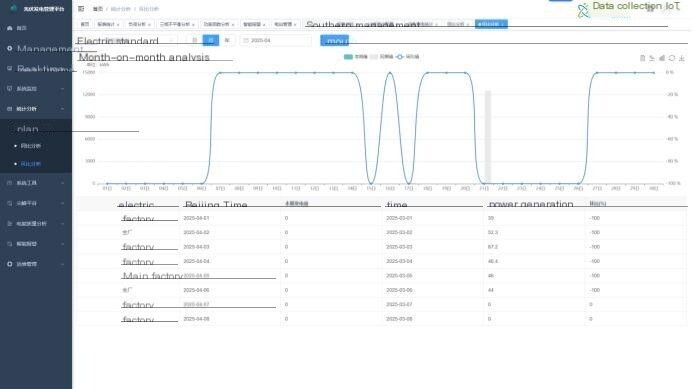Click the chart data point at day 16 peak

(x=390, y=72)
